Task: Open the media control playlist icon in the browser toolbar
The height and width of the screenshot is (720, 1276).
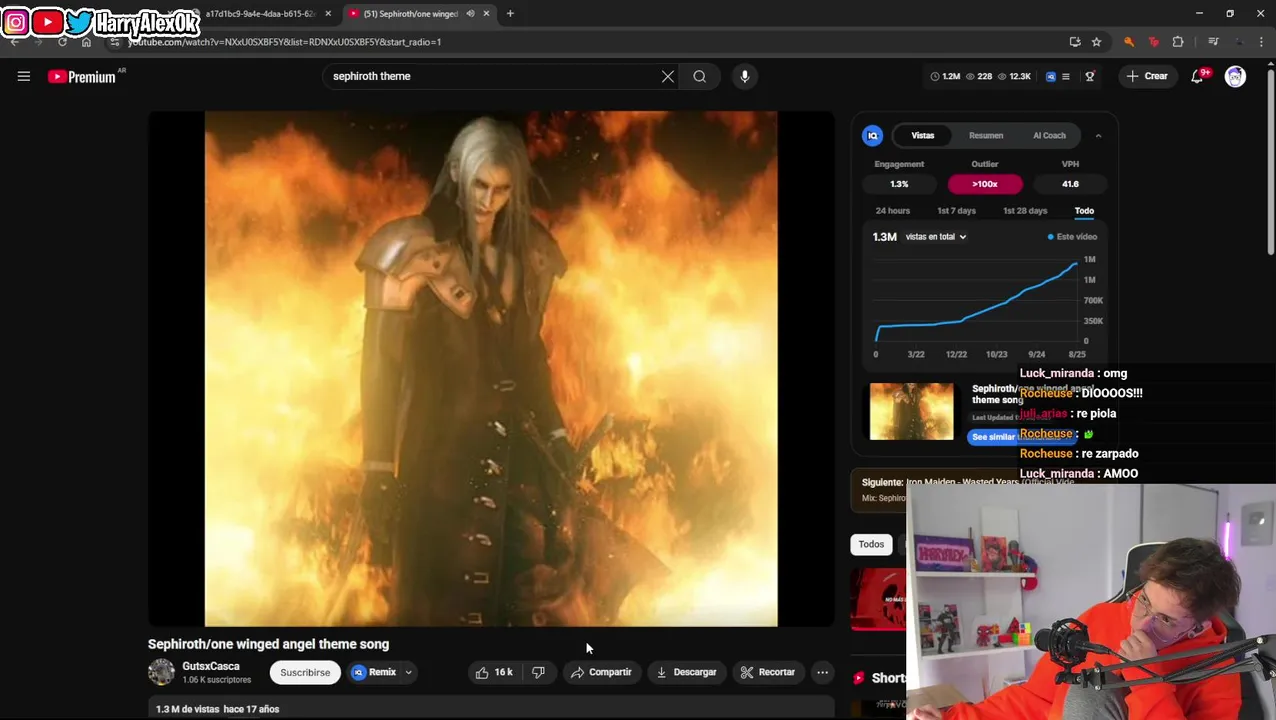Action: (1213, 42)
